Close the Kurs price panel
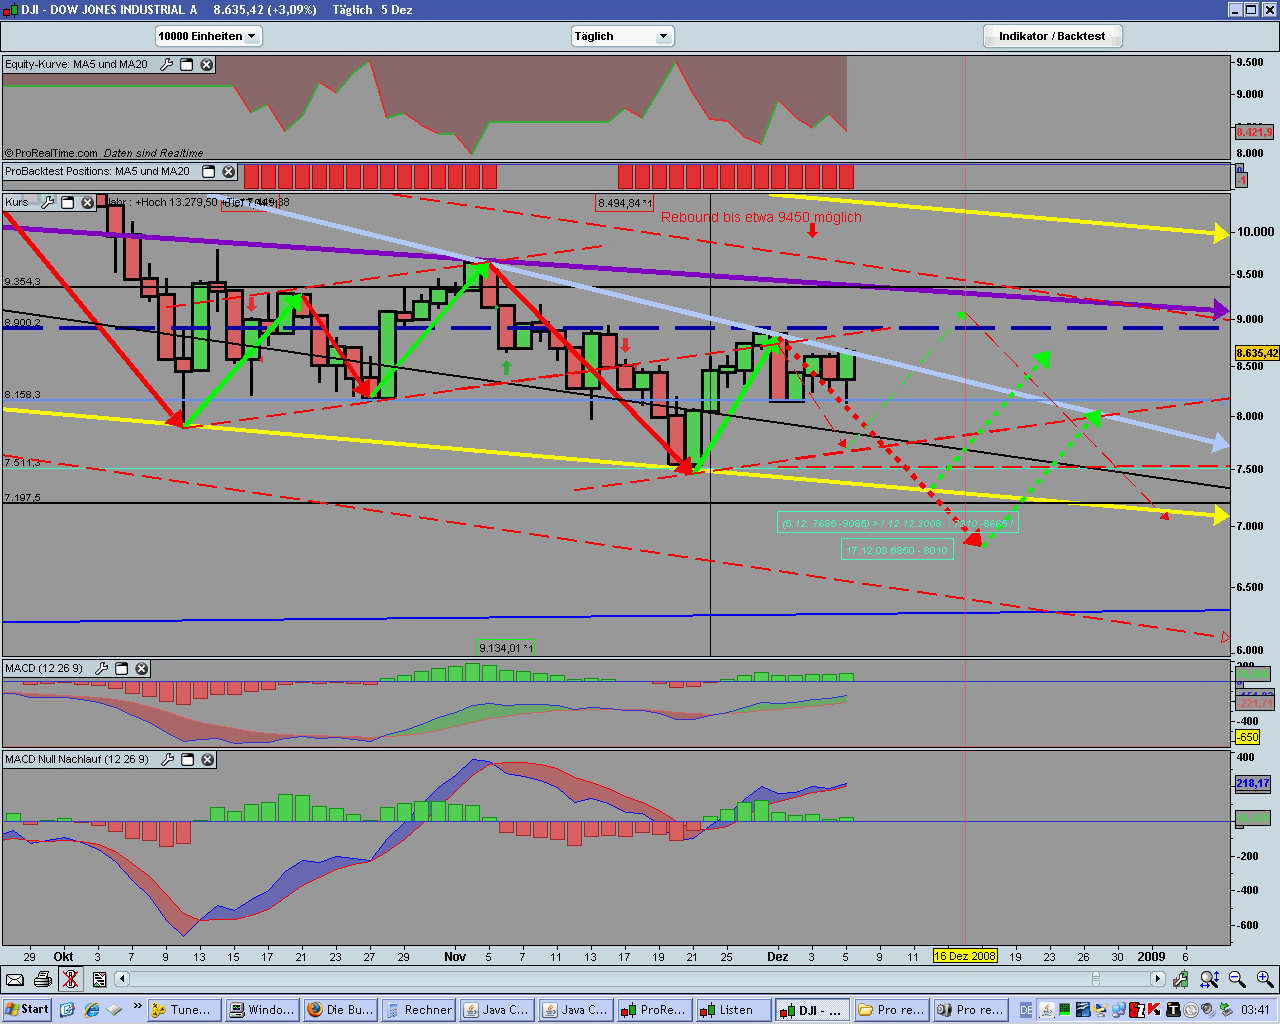Screen dimensions: 1280x1024 coord(87,202)
